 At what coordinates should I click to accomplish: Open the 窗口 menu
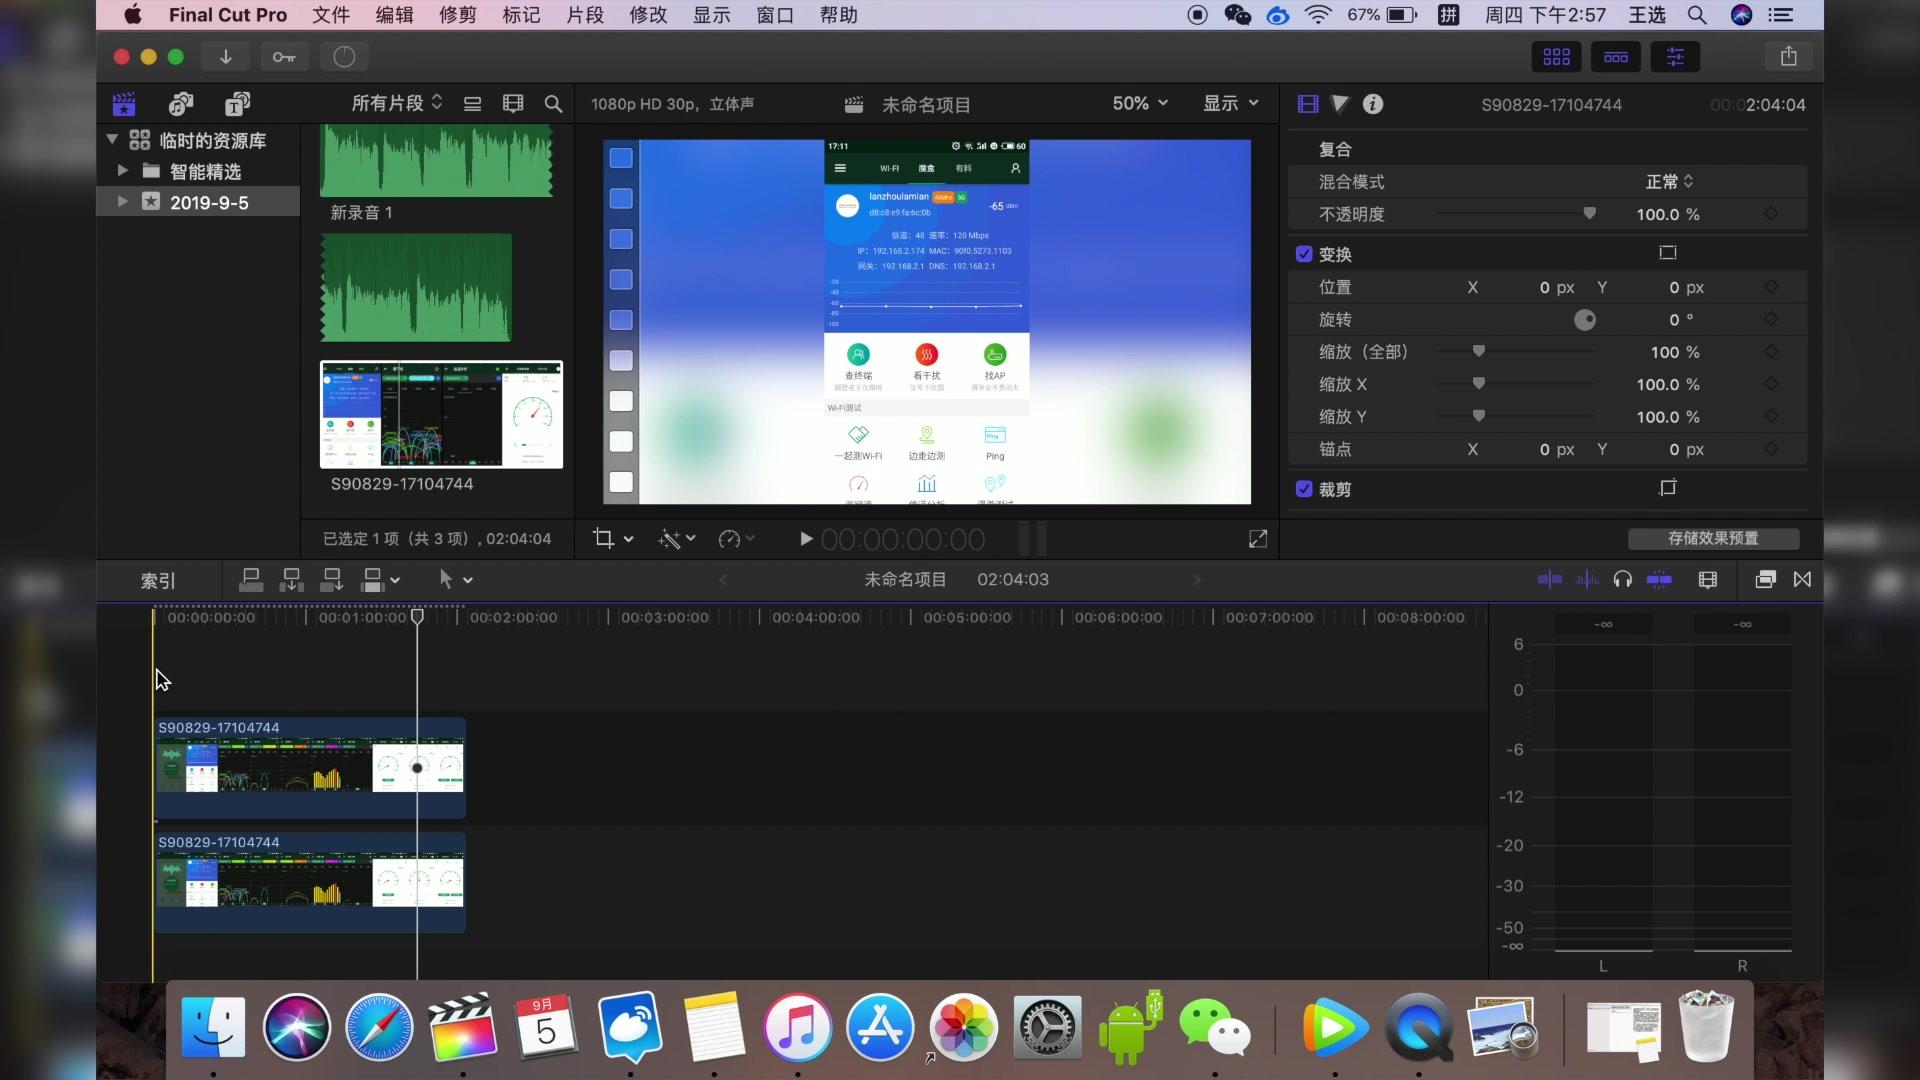pos(775,15)
